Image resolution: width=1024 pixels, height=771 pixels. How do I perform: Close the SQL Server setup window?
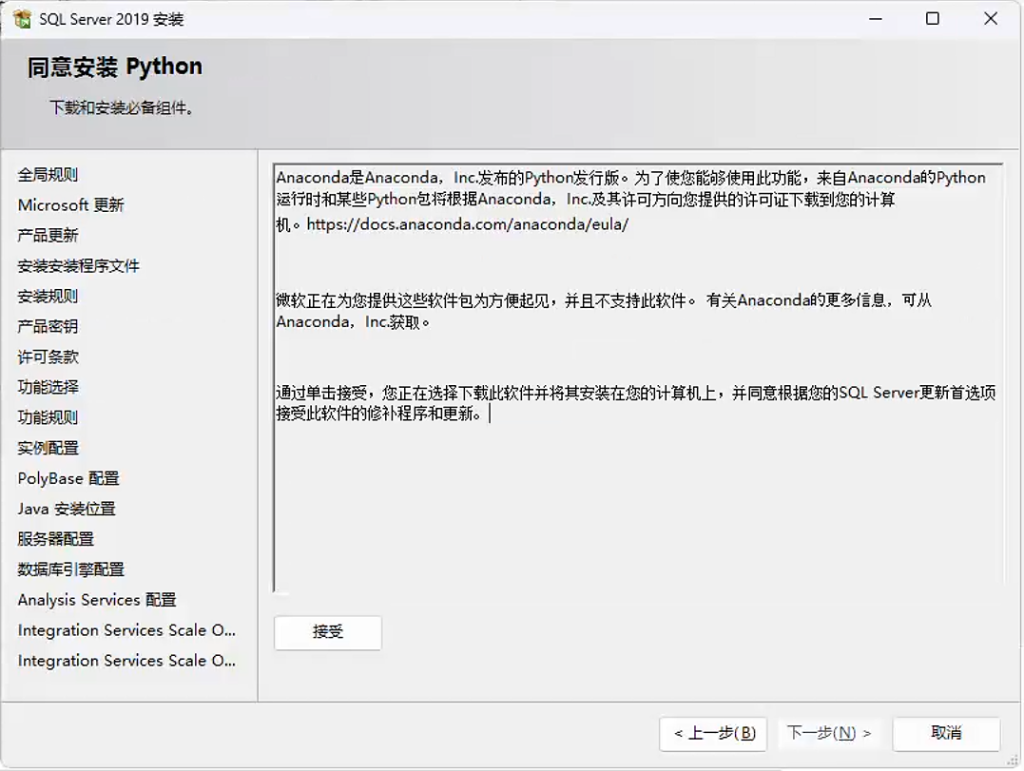click(991, 19)
